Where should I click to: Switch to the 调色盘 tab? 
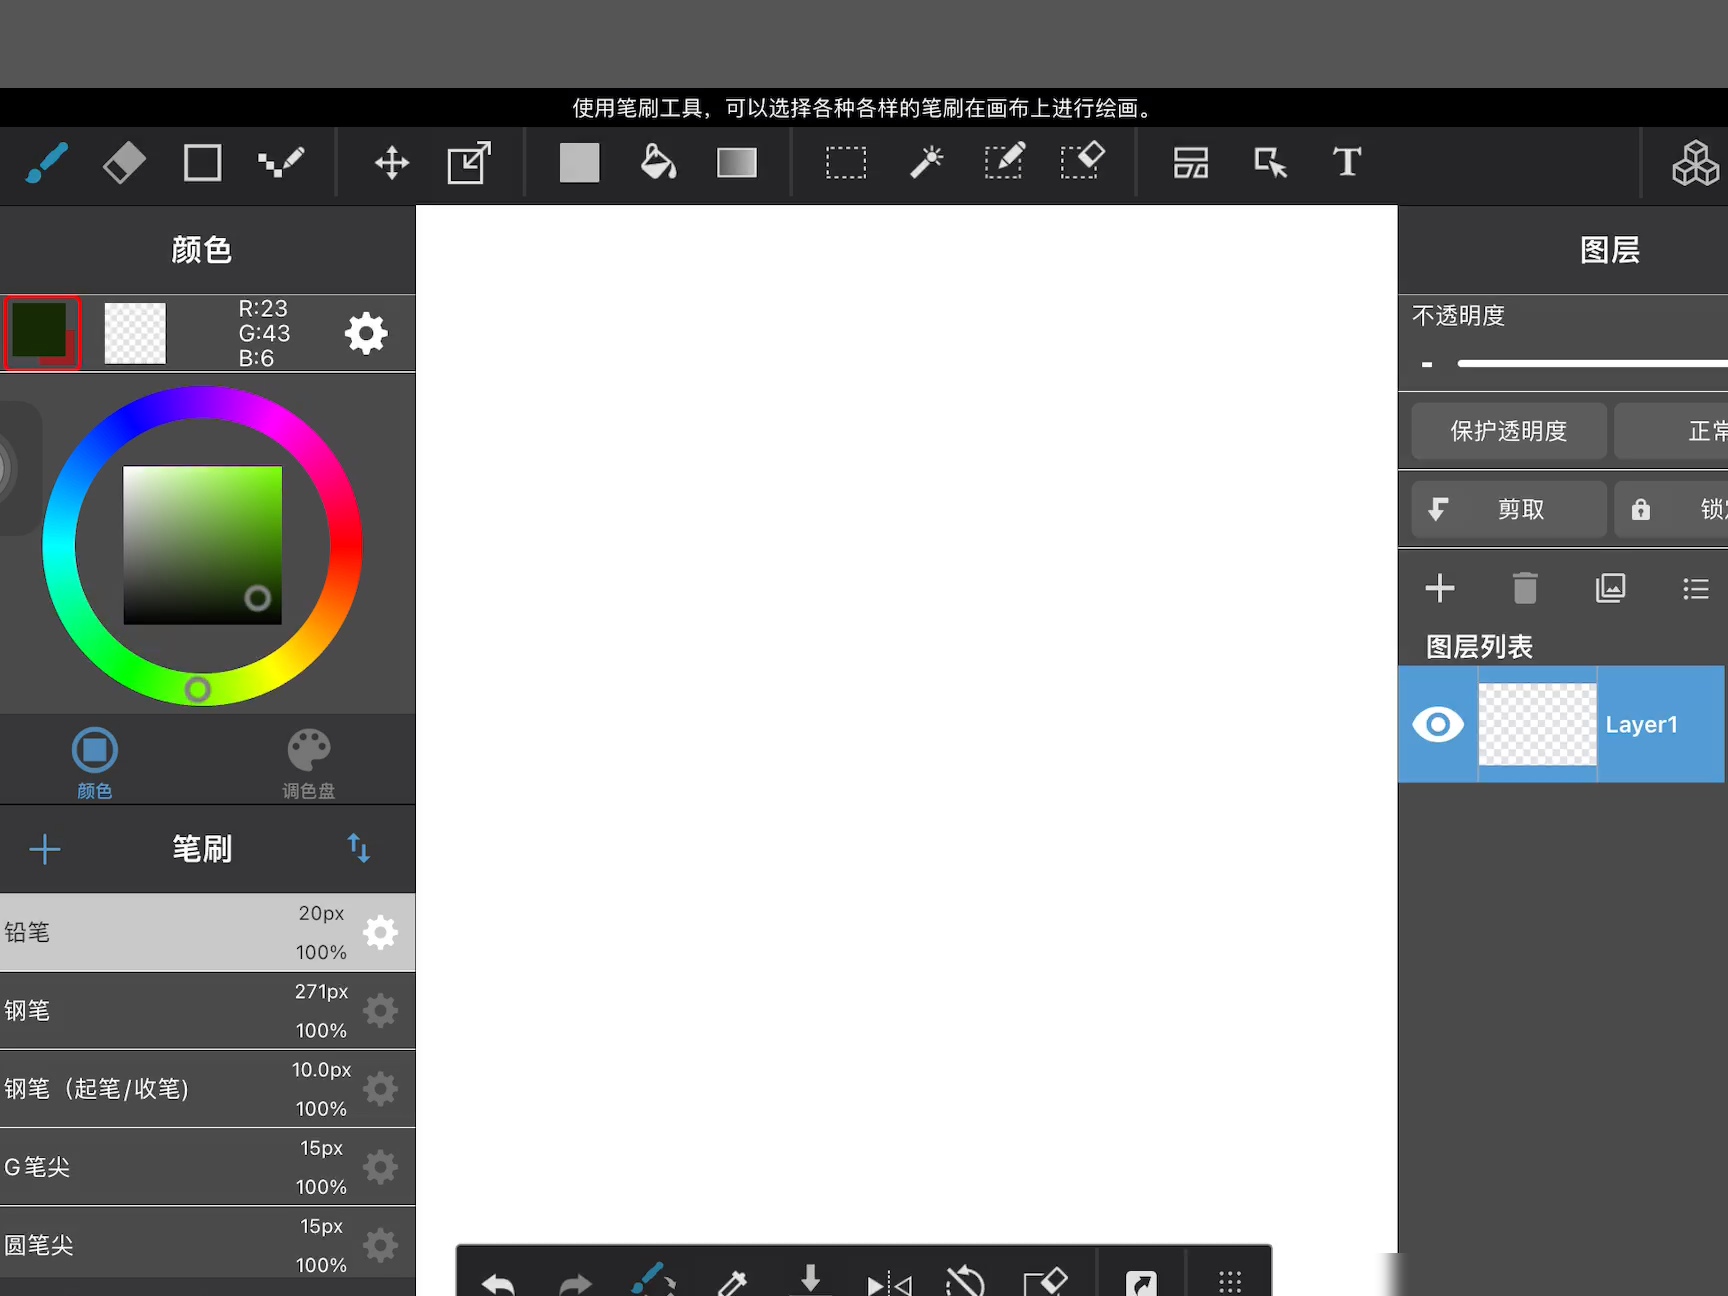309,763
